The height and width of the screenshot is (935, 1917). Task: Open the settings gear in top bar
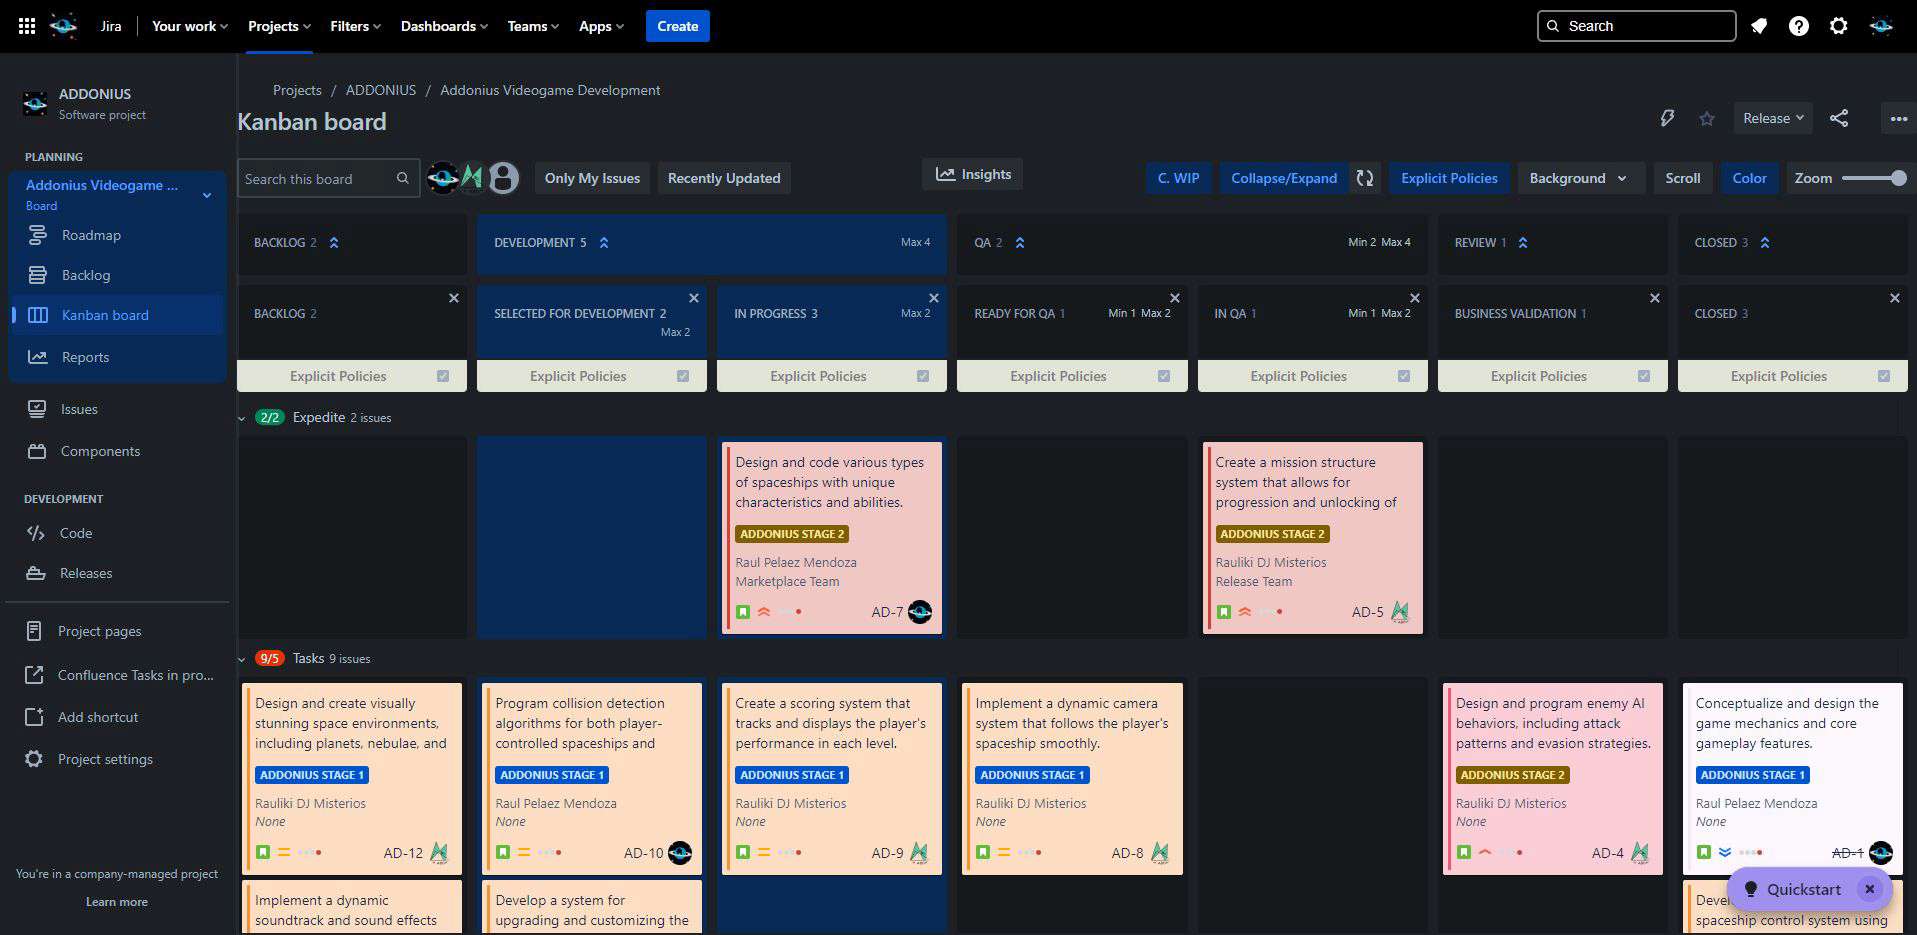click(x=1839, y=26)
